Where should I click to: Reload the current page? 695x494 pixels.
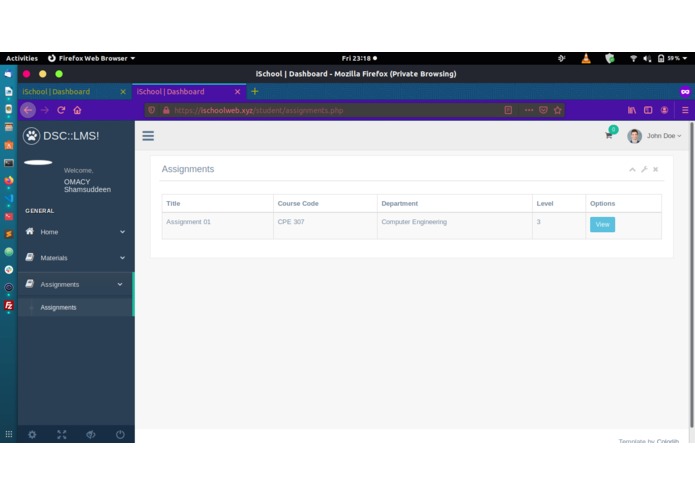pyautogui.click(x=61, y=110)
